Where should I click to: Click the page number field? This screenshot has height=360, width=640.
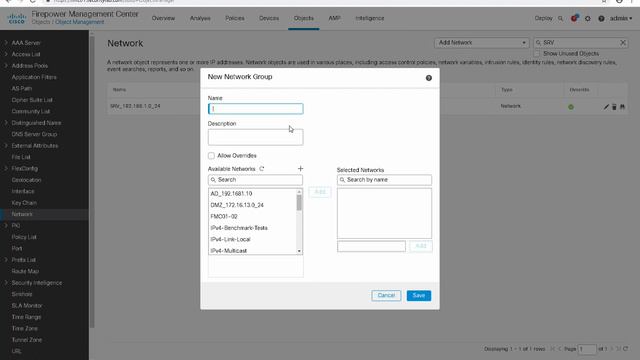click(587, 349)
